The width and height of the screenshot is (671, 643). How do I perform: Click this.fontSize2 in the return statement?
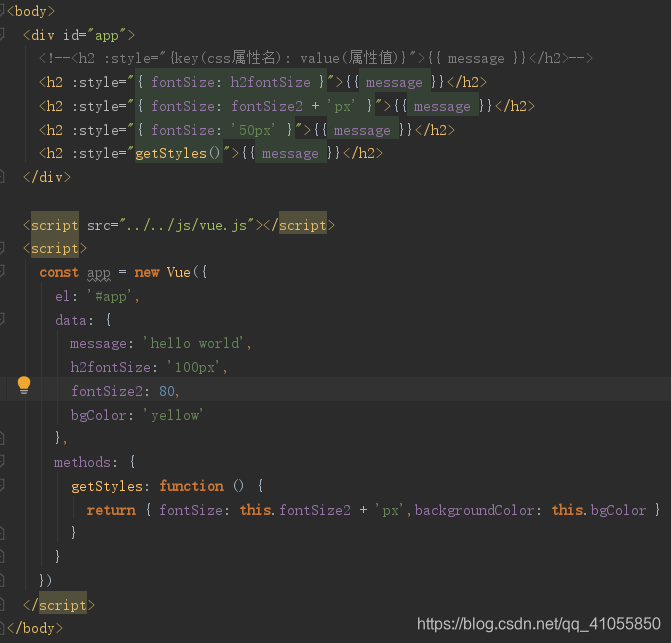click(295, 510)
